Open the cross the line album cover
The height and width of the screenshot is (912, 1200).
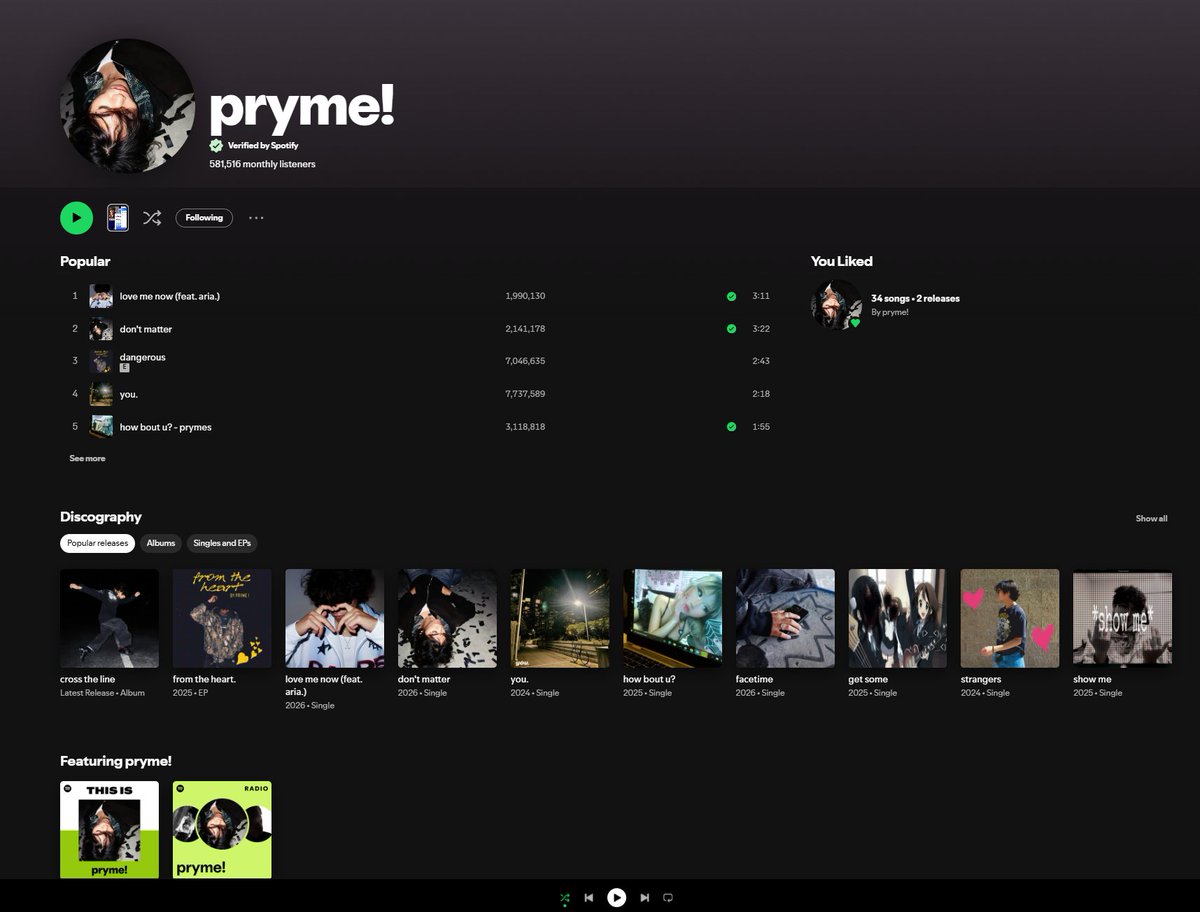point(109,618)
